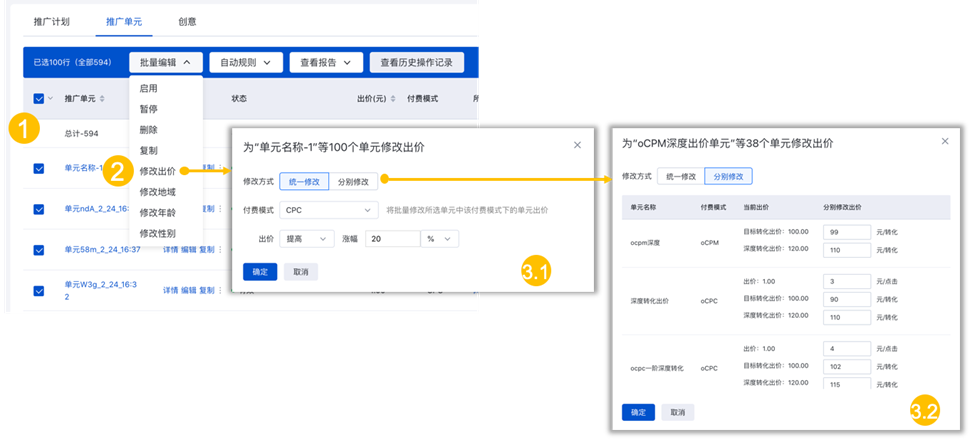The height and width of the screenshot is (440, 970).
Task: Uncheck the 单元58m_2_24_16:37 row checkbox
Action: coord(38,250)
